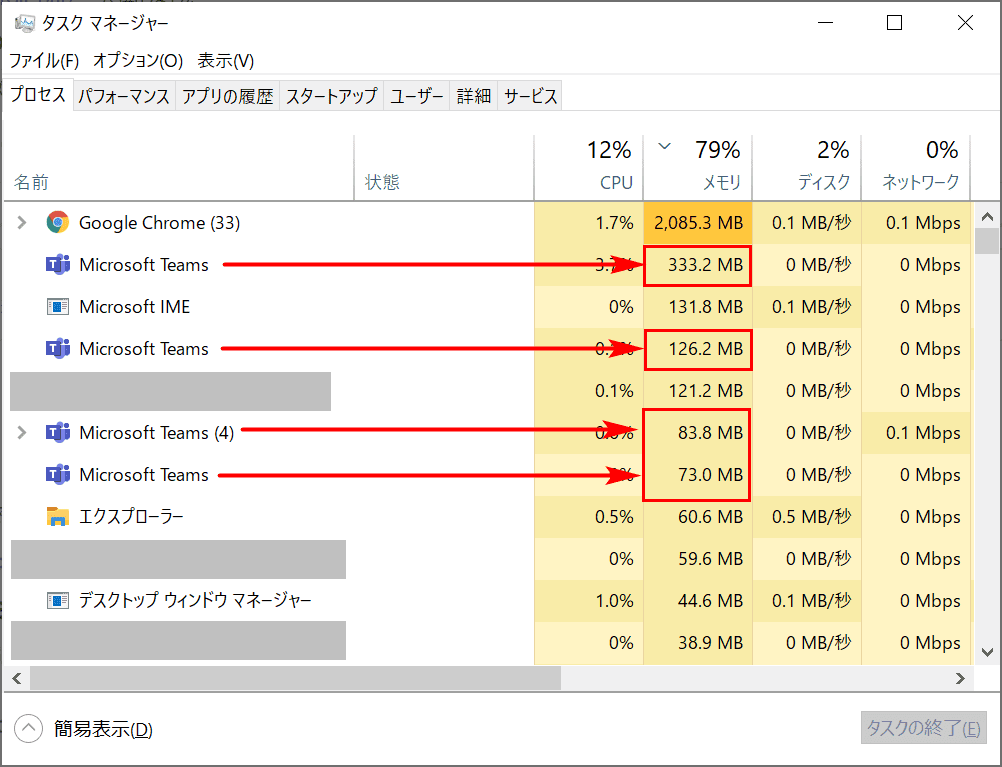Click the タスクの終了 button
The height and width of the screenshot is (767, 1002).
(923, 728)
